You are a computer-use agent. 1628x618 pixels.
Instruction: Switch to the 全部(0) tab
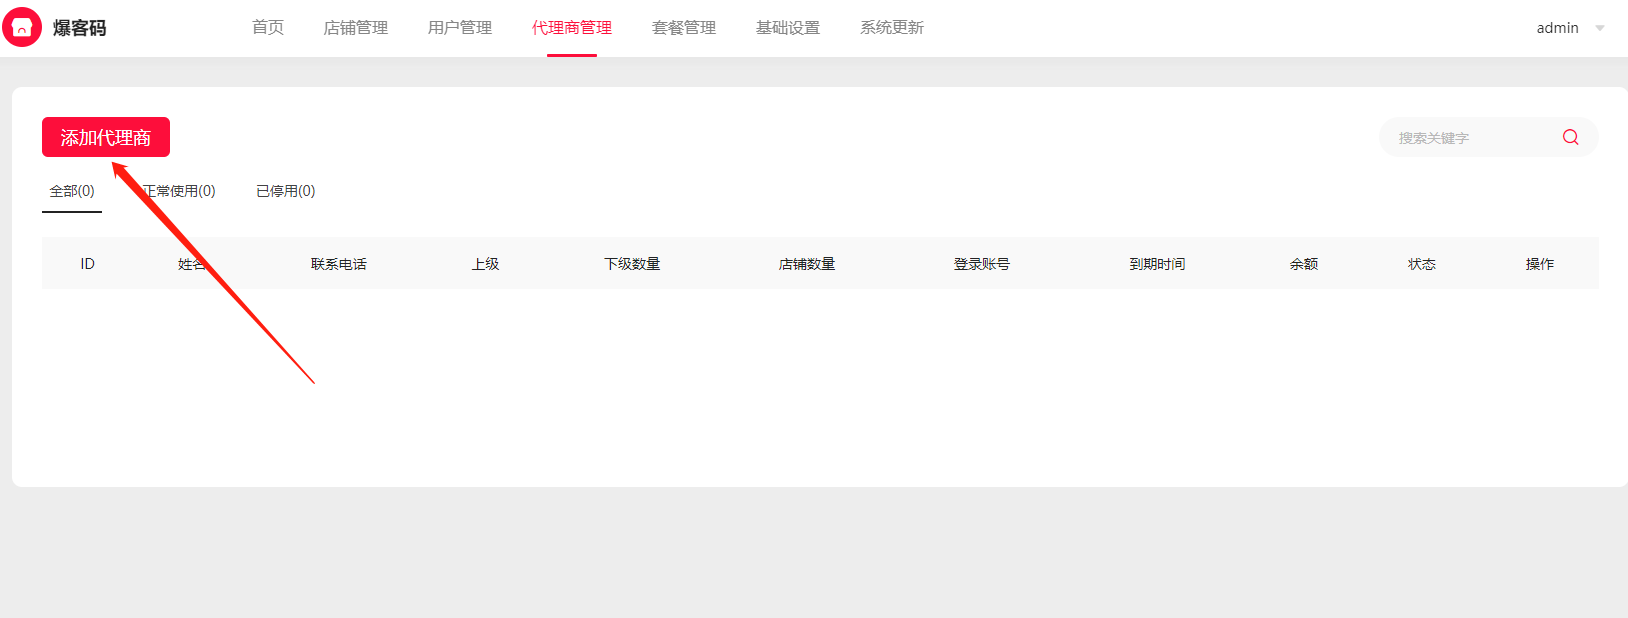[72, 191]
